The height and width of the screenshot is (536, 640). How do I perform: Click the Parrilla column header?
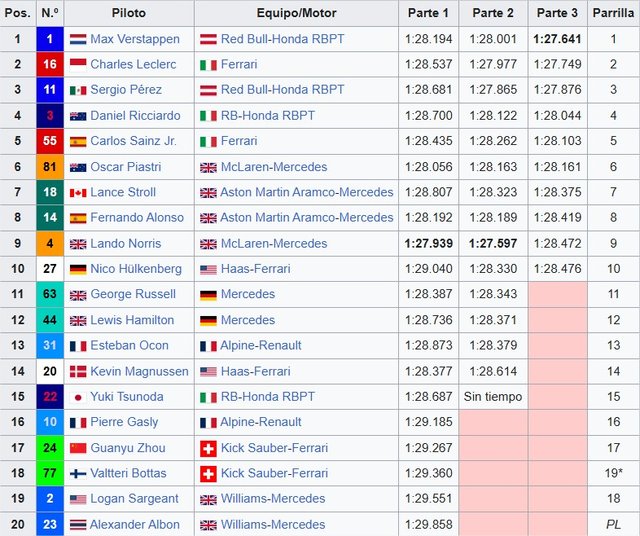pos(613,13)
